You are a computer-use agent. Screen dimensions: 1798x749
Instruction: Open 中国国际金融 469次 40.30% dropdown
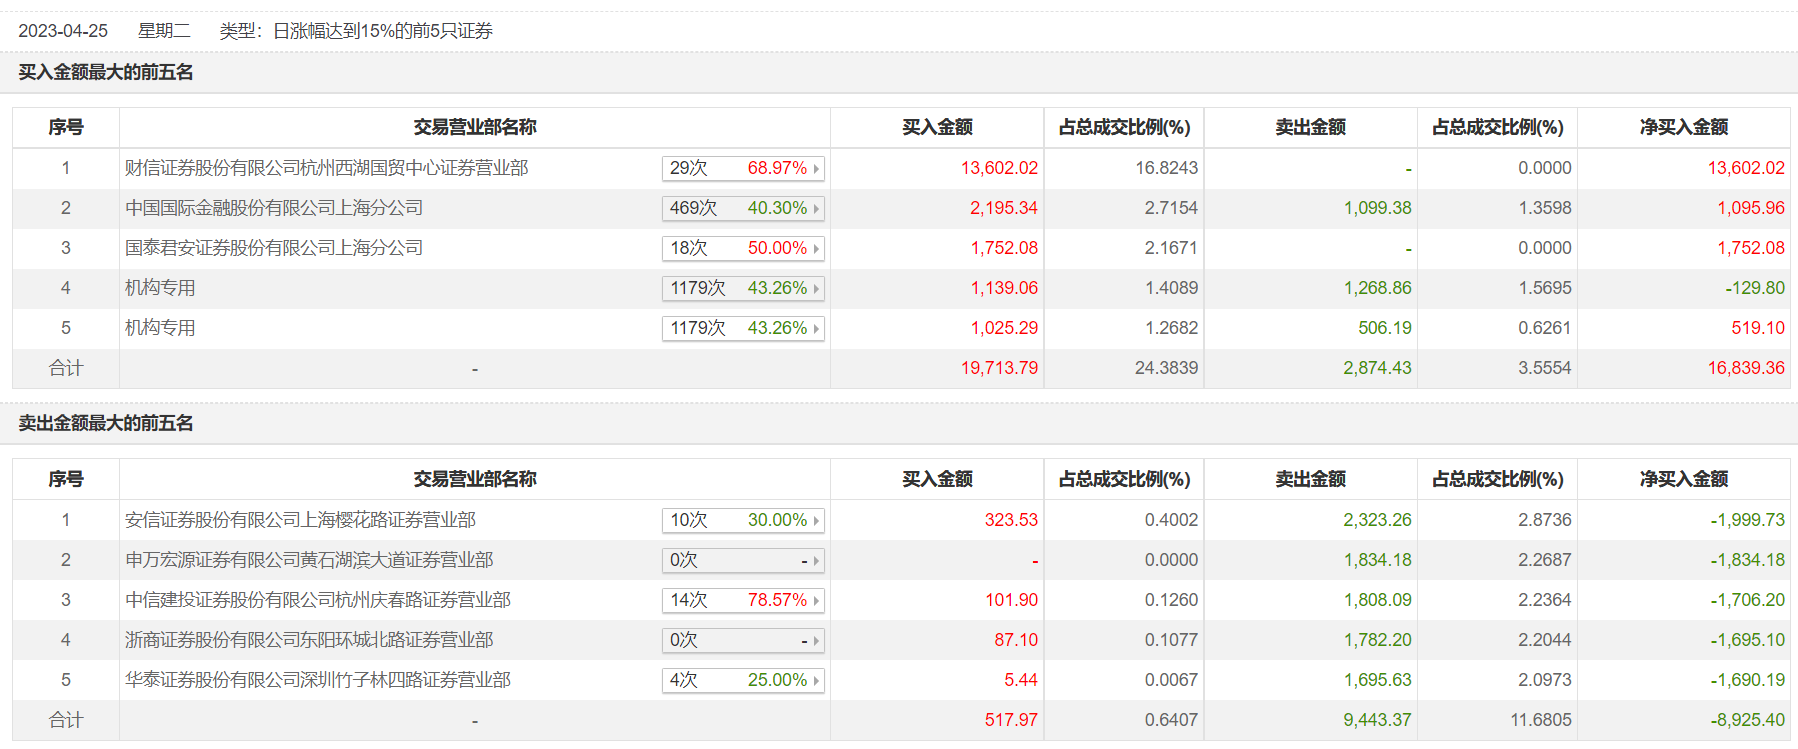[816, 209]
